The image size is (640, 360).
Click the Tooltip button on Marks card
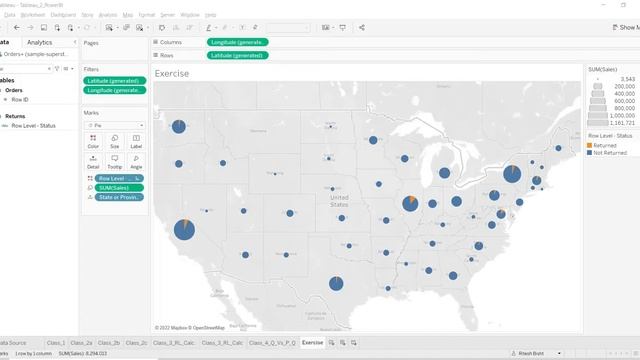pos(115,162)
